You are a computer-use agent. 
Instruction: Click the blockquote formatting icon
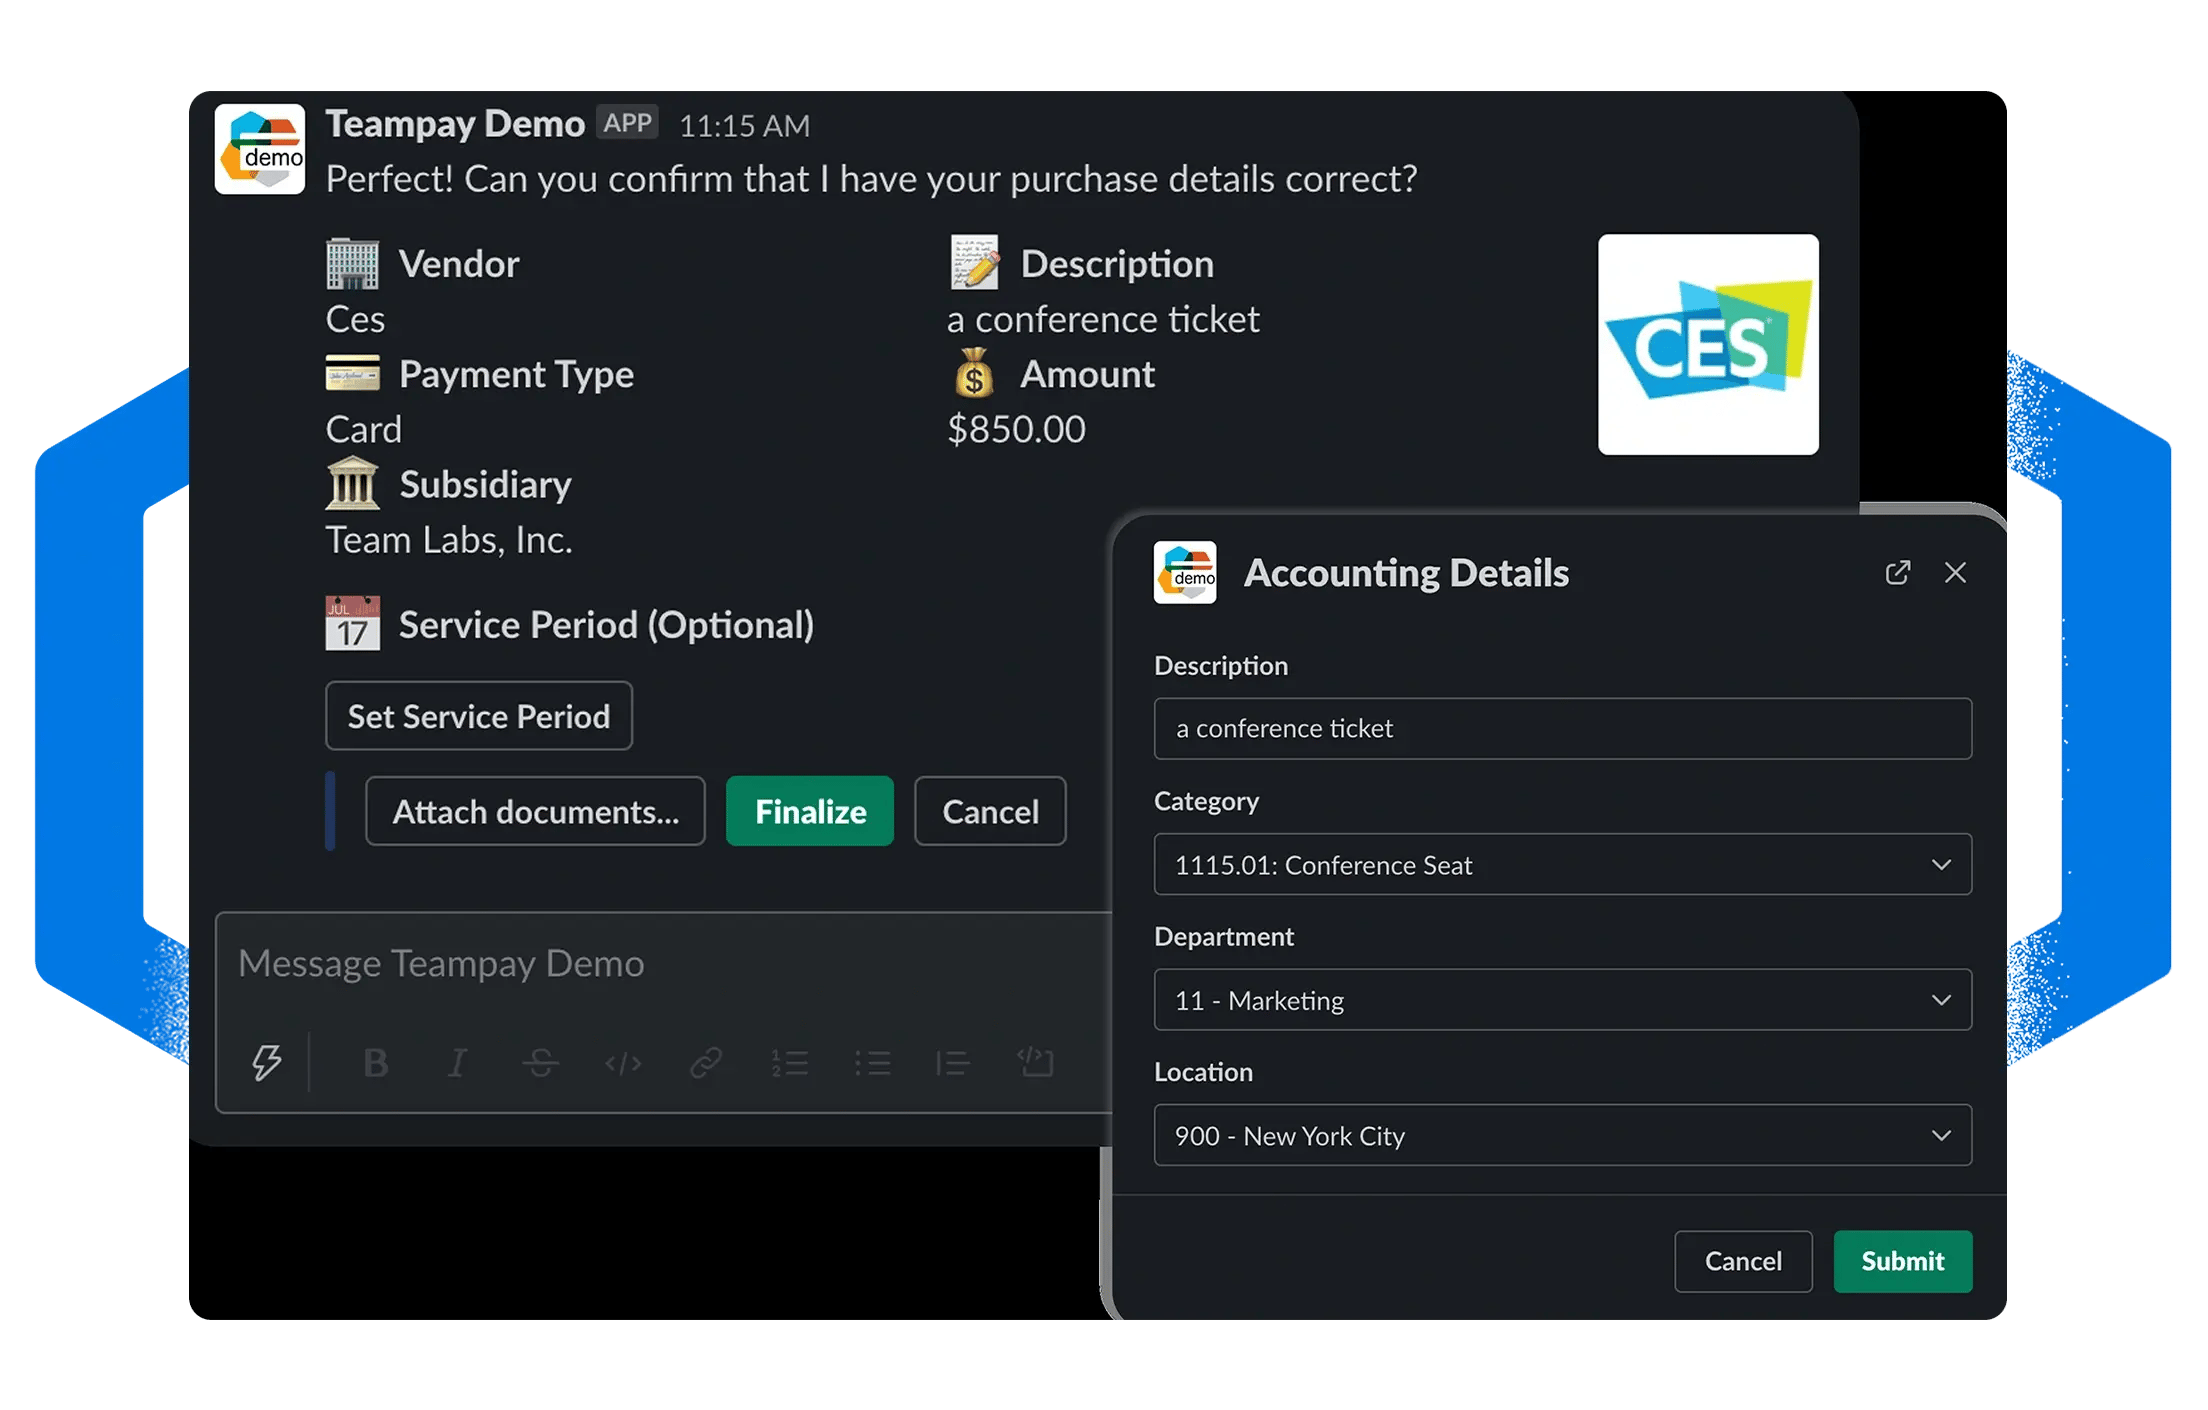(x=953, y=1062)
